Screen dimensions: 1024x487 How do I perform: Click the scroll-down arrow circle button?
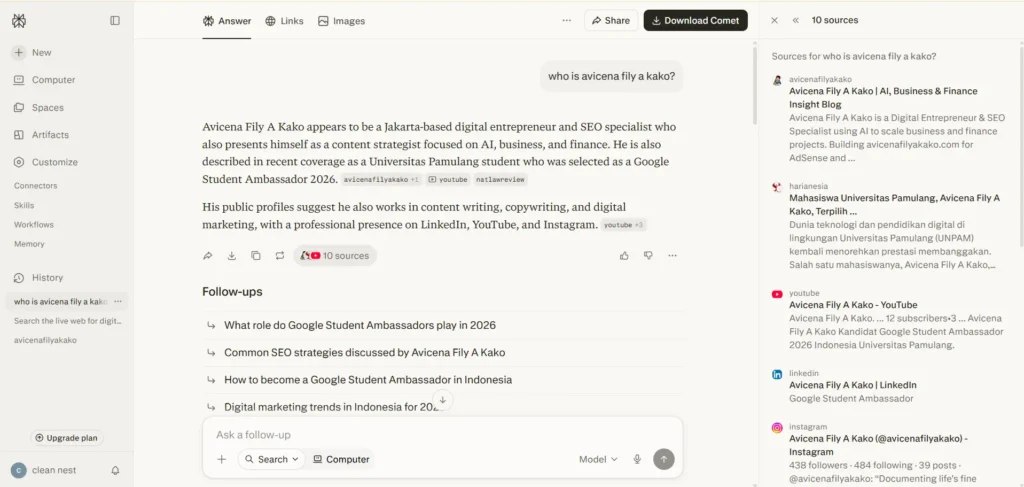[x=443, y=400]
